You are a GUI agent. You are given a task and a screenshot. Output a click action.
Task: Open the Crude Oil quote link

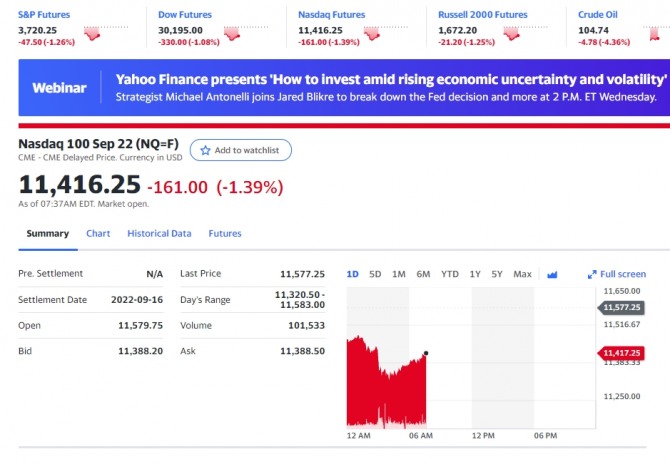click(598, 15)
